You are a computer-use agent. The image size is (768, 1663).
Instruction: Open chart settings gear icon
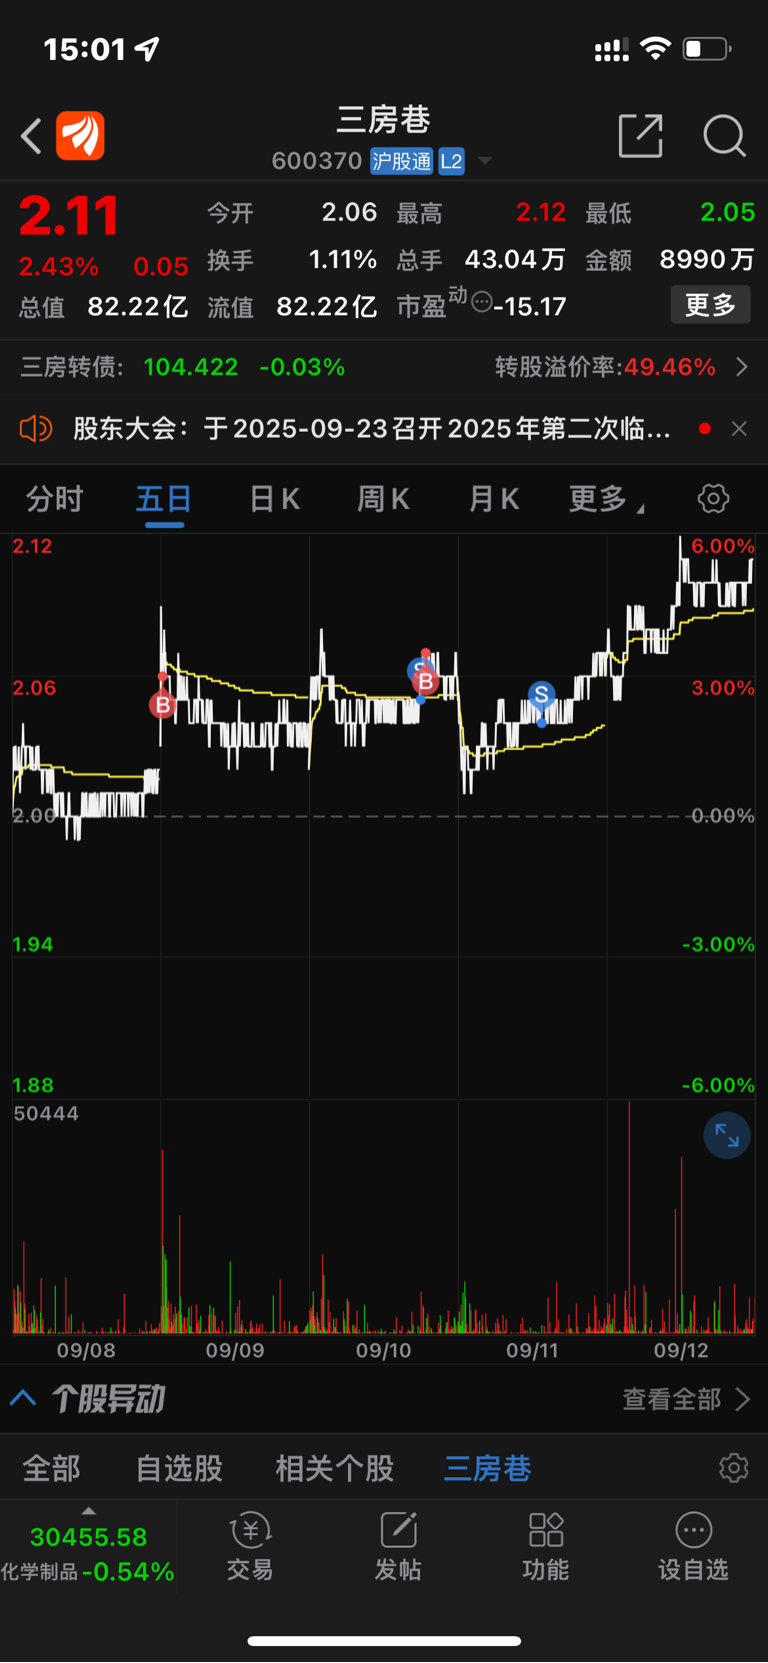pos(713,498)
